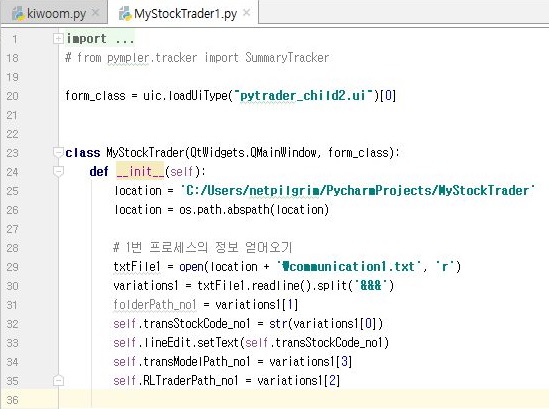Viewport: 549px width, 409px height.
Task: Click line number 18 in the gutter
Action: 13,58
